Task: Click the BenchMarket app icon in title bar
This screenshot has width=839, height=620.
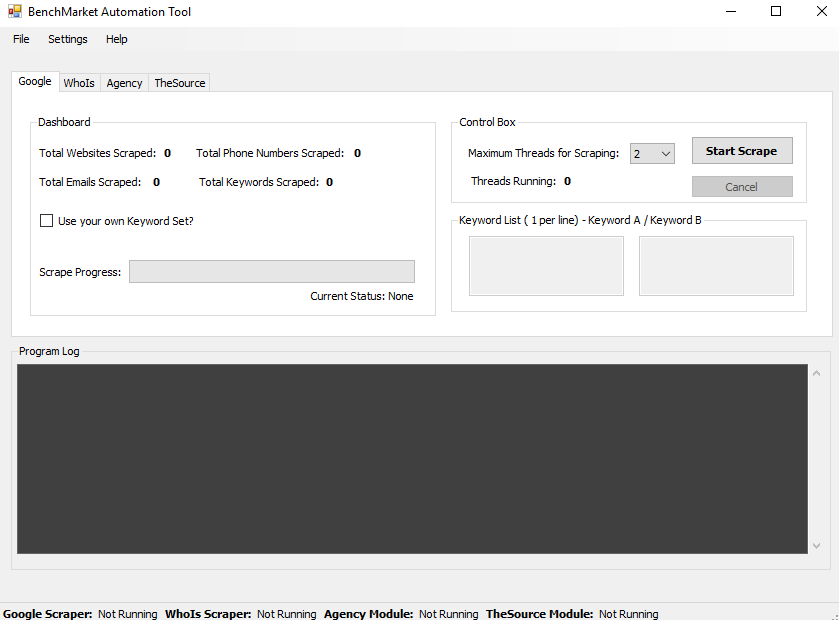Action: pyautogui.click(x=15, y=11)
